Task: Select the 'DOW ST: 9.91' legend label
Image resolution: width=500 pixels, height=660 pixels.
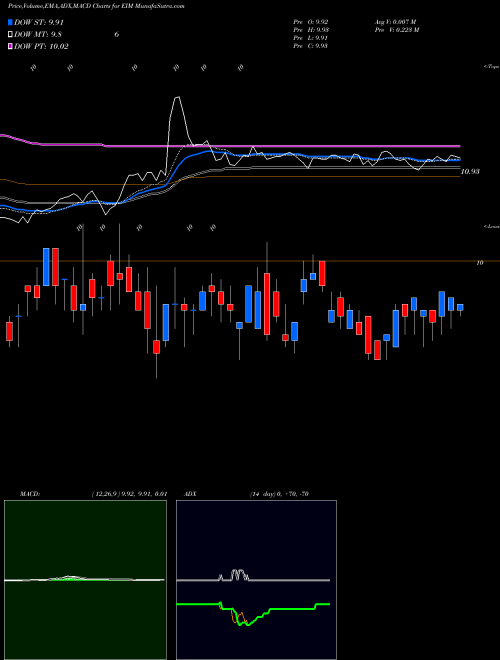Action: pos(39,23)
